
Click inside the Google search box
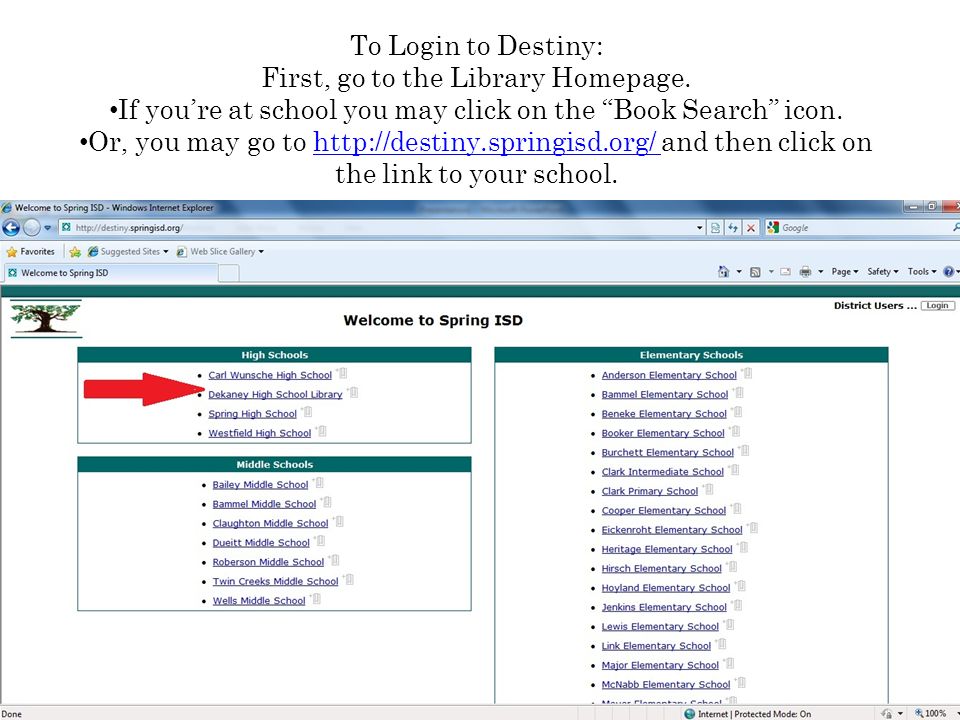pos(863,228)
